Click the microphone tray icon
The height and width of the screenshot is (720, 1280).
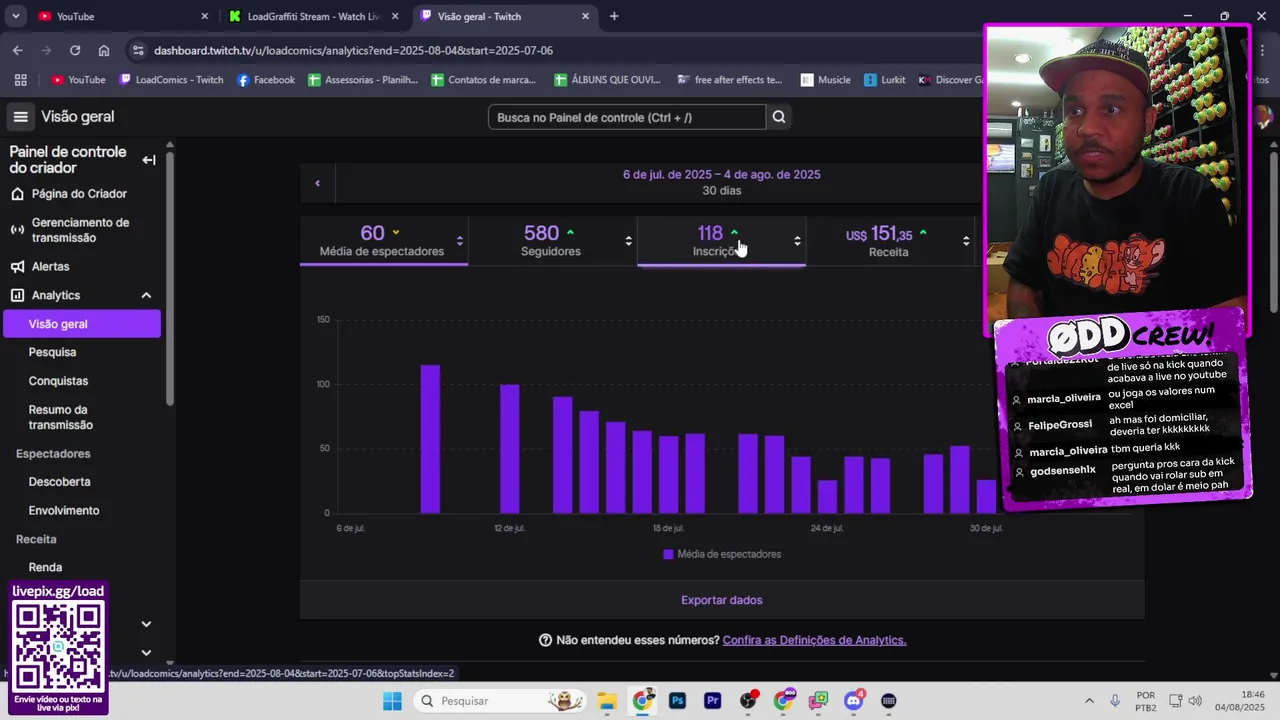click(1115, 701)
